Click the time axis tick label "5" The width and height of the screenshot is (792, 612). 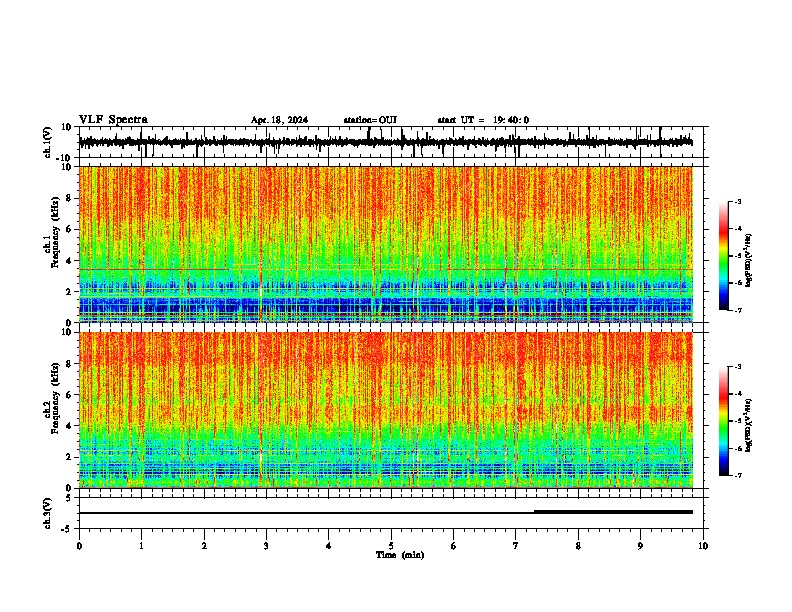(x=391, y=546)
